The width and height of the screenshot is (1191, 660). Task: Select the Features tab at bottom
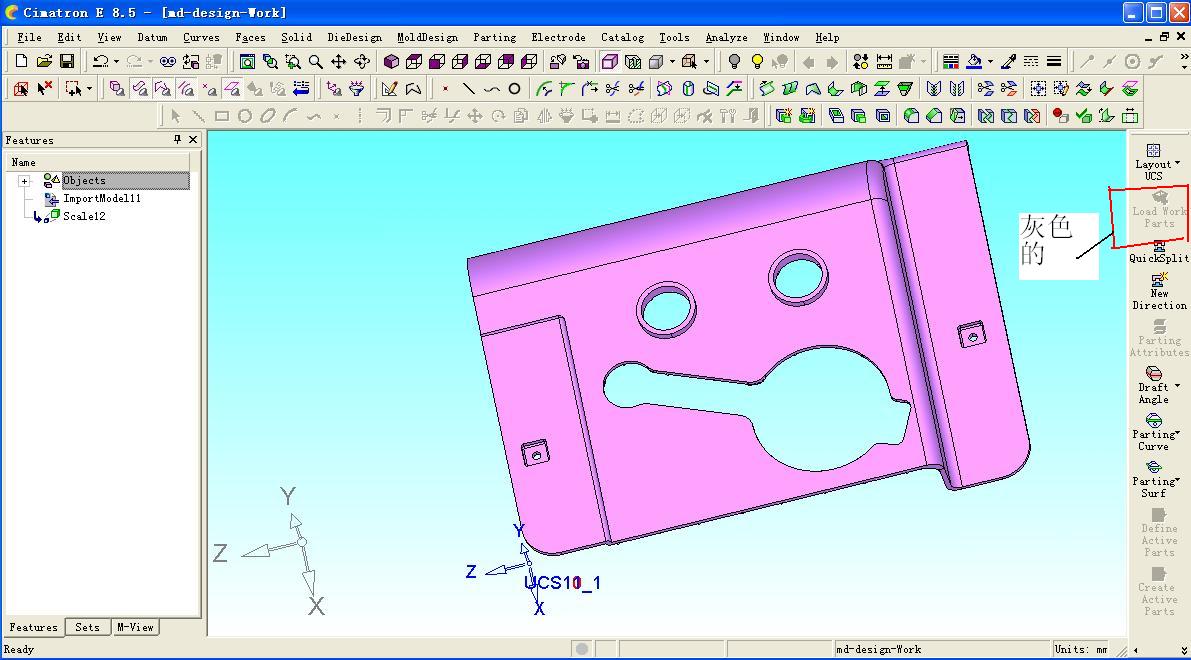pyautogui.click(x=33, y=627)
